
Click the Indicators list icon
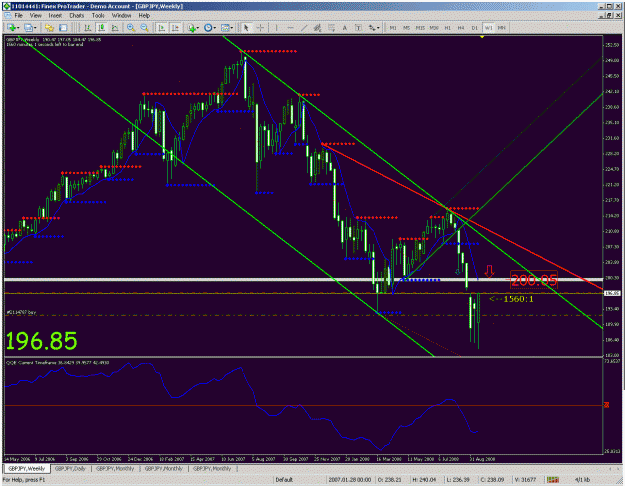[x=192, y=28]
